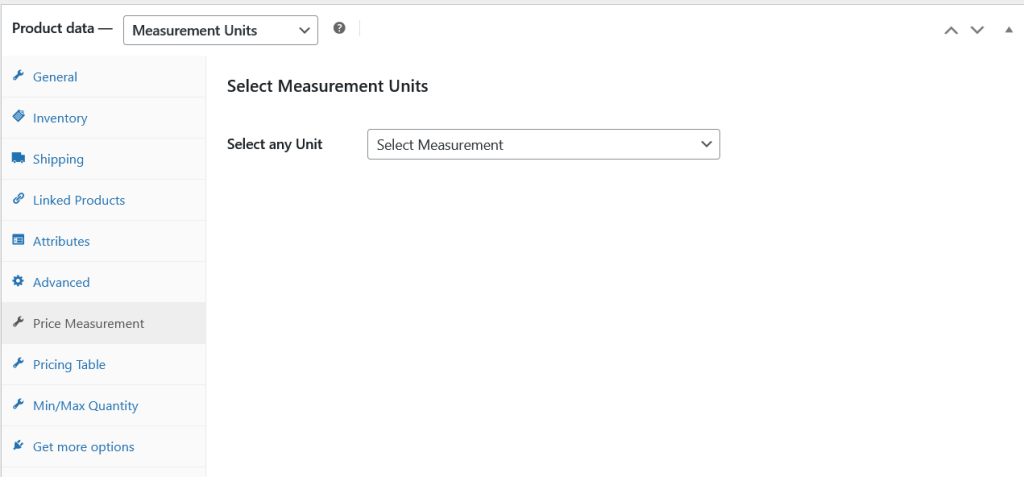Click the wrench icon beside General
This screenshot has width=1024, height=477.
(x=18, y=76)
